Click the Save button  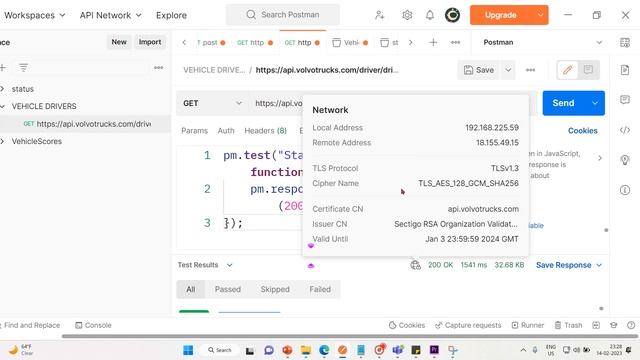[x=479, y=70]
